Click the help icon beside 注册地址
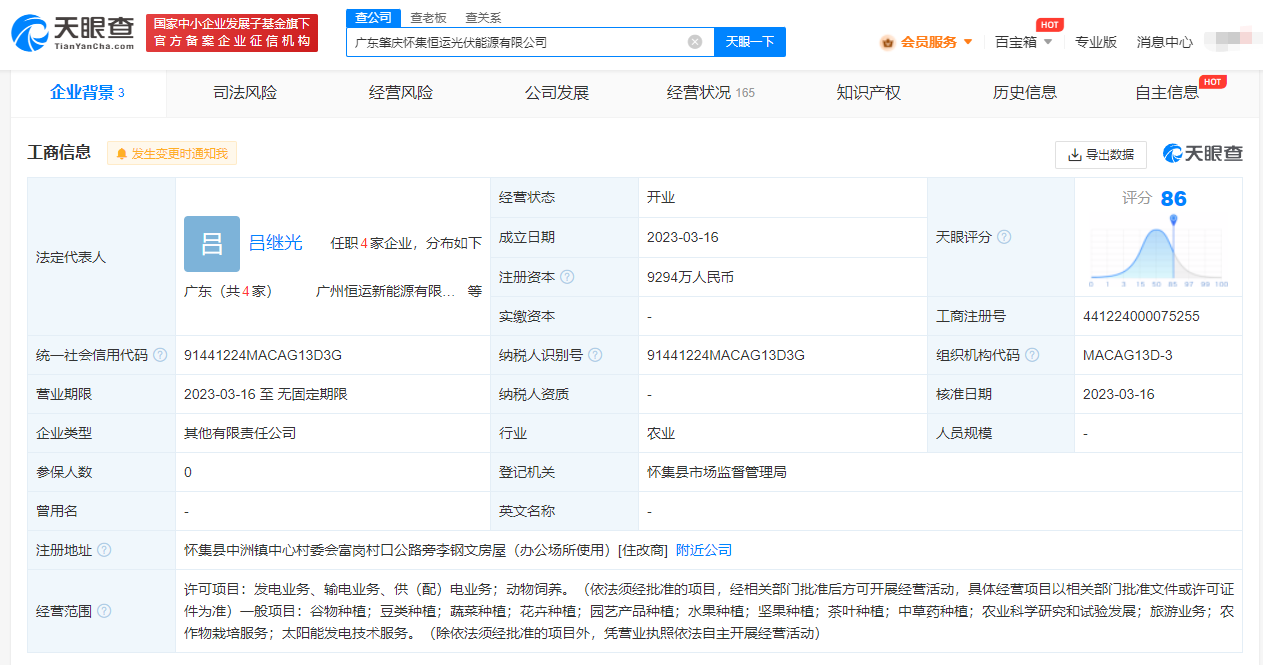 (104, 550)
